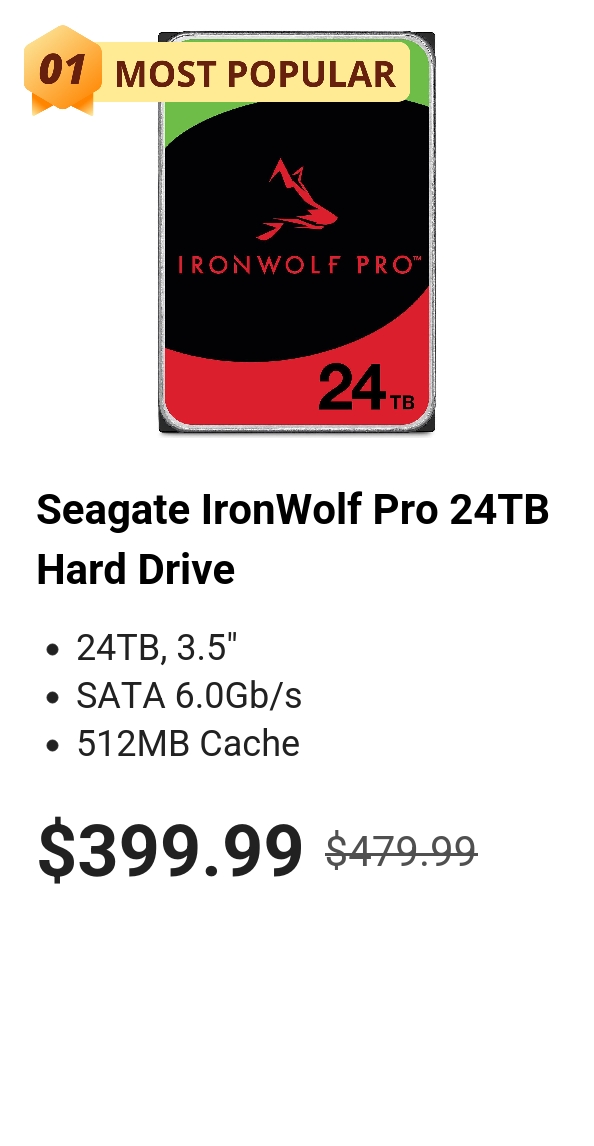Click the orange 01 rank badge
Image resolution: width=594 pixels, height=1146 pixels.
click(x=63, y=69)
